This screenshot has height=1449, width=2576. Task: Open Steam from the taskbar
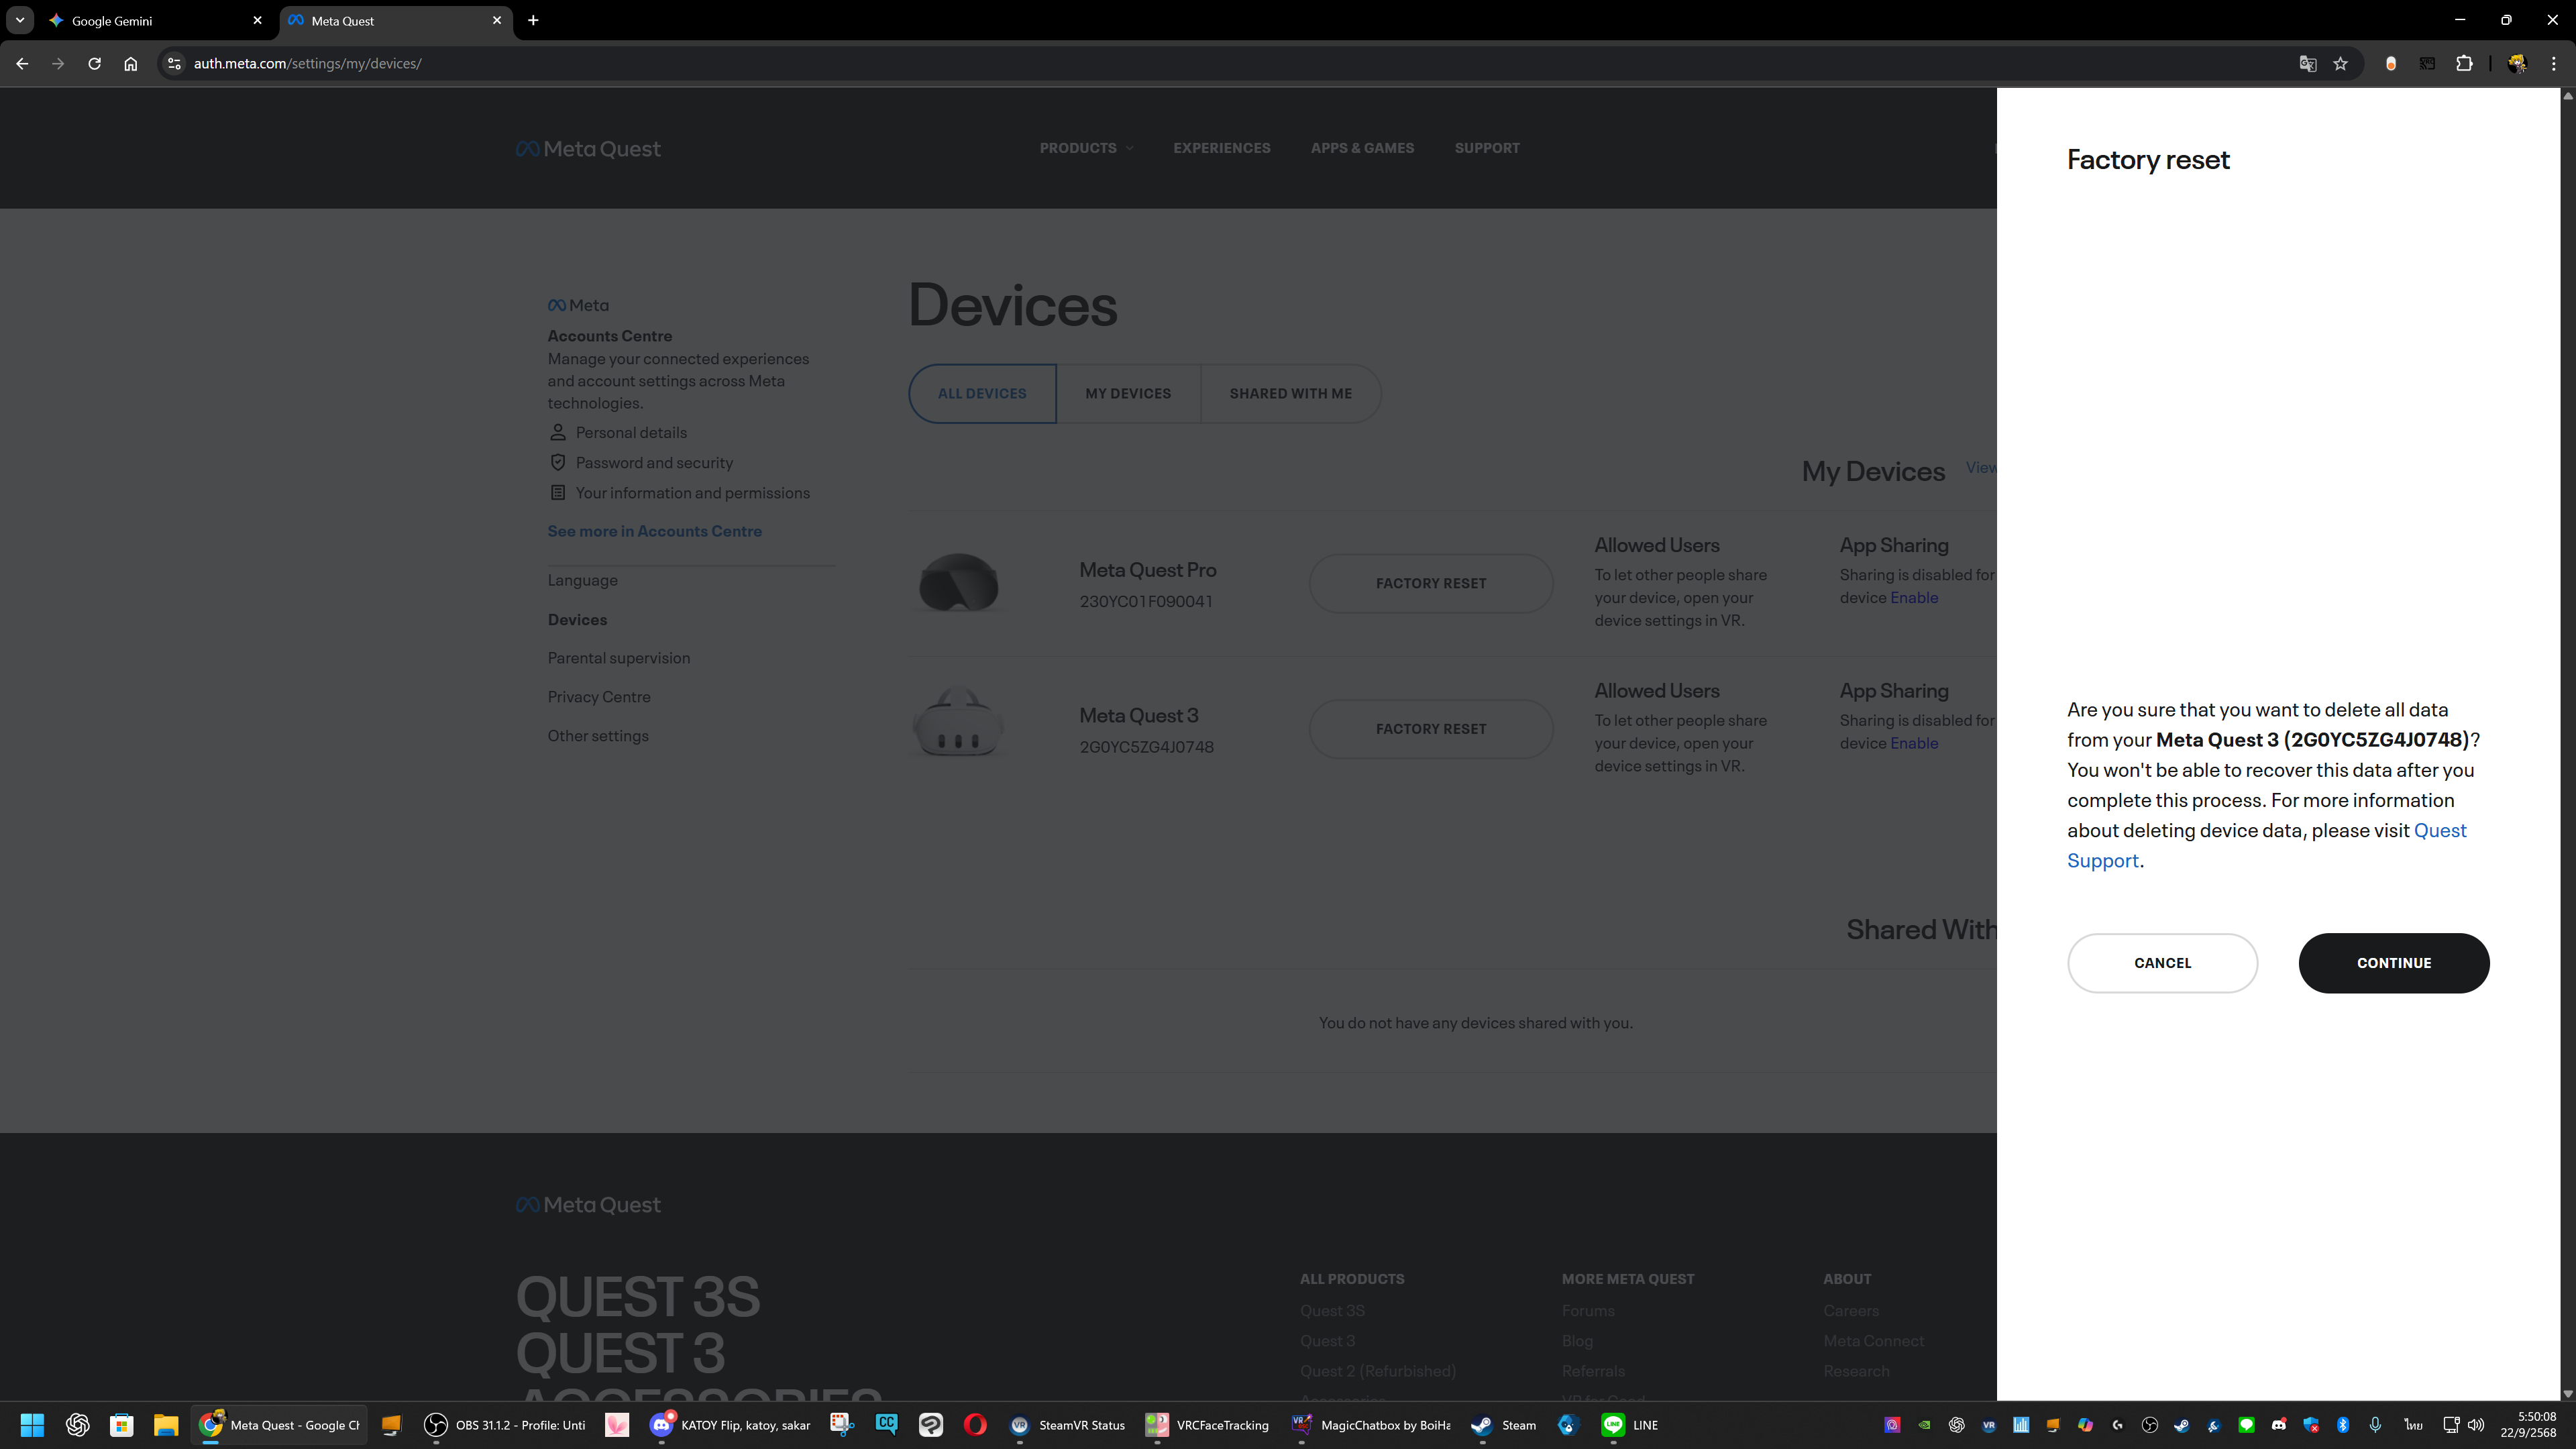(1504, 1425)
